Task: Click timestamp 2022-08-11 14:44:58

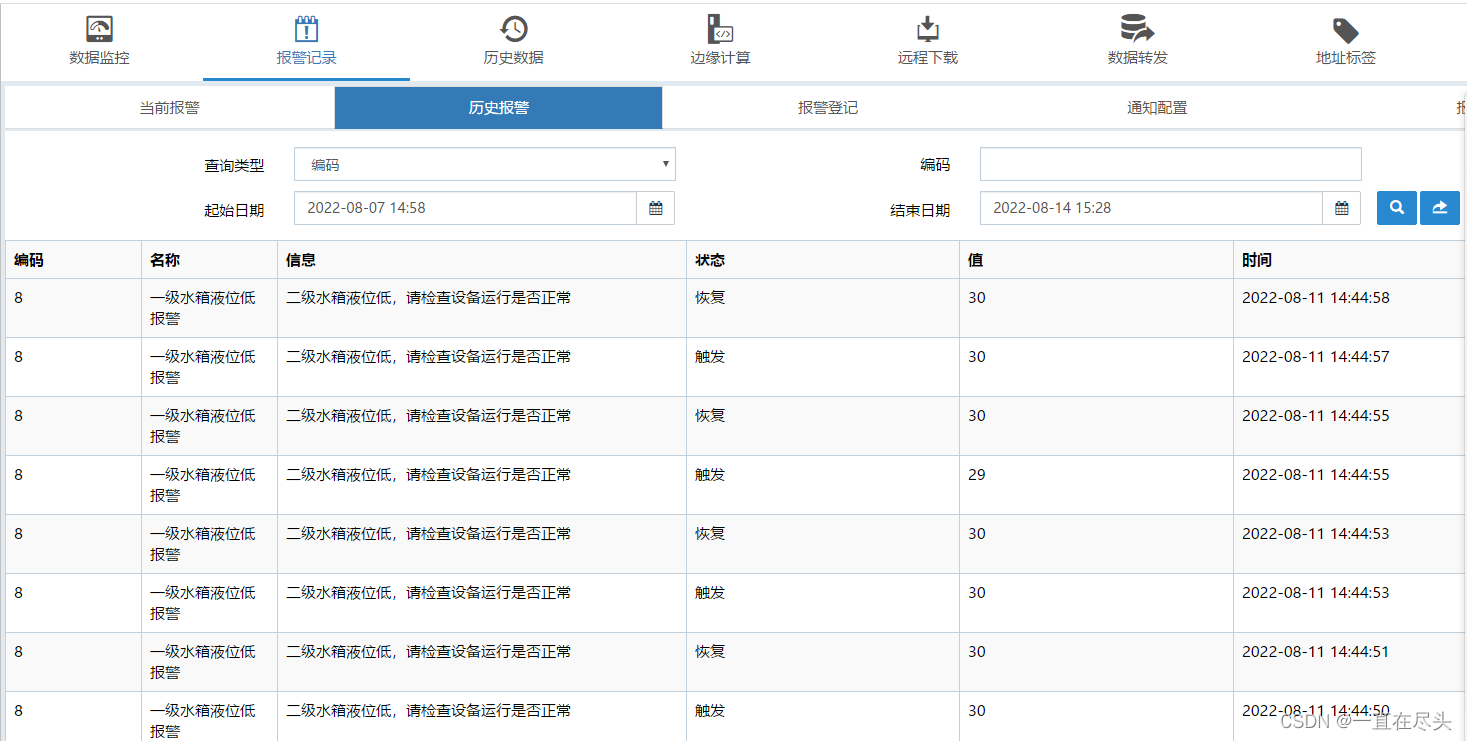Action: pos(1316,298)
